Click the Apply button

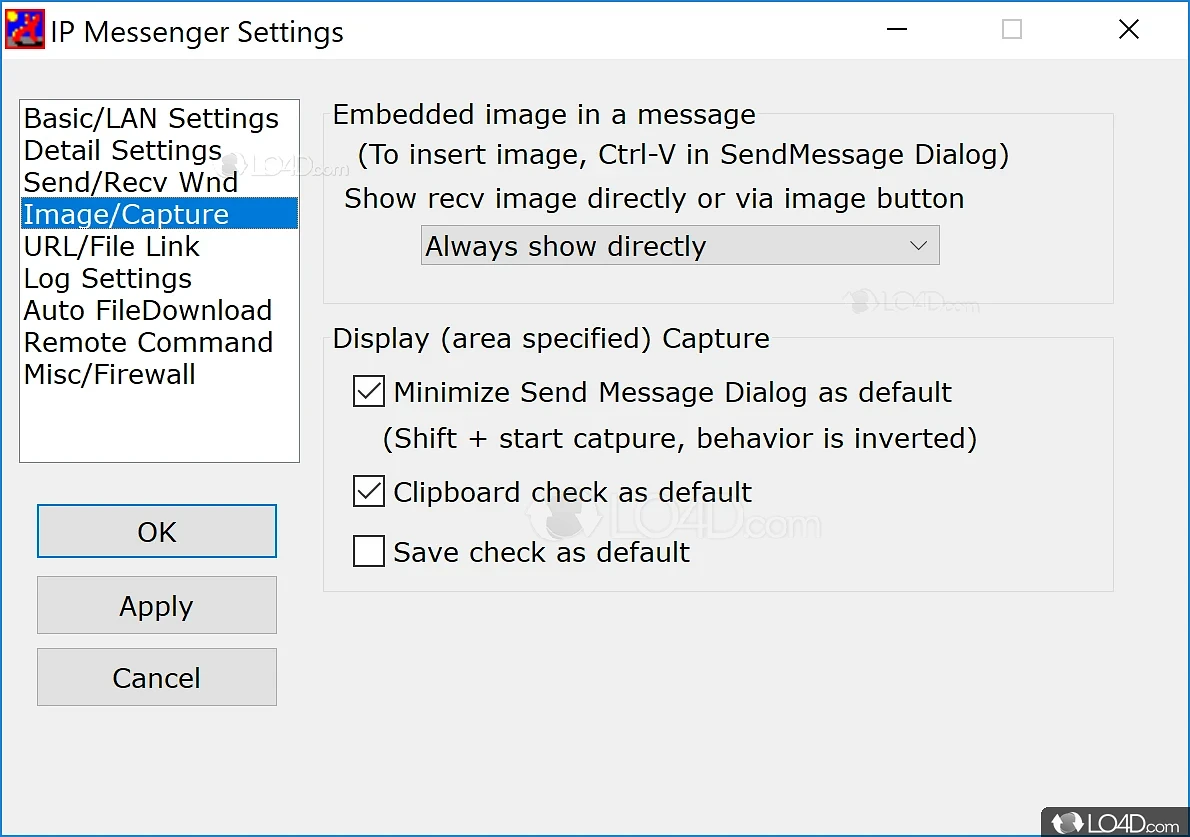point(156,606)
